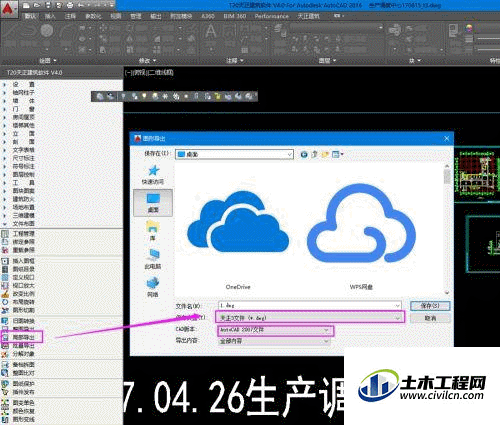The width and height of the screenshot is (500, 425).
Task: Click the 局部导出 icon in sidebar
Action: click(x=5, y=337)
